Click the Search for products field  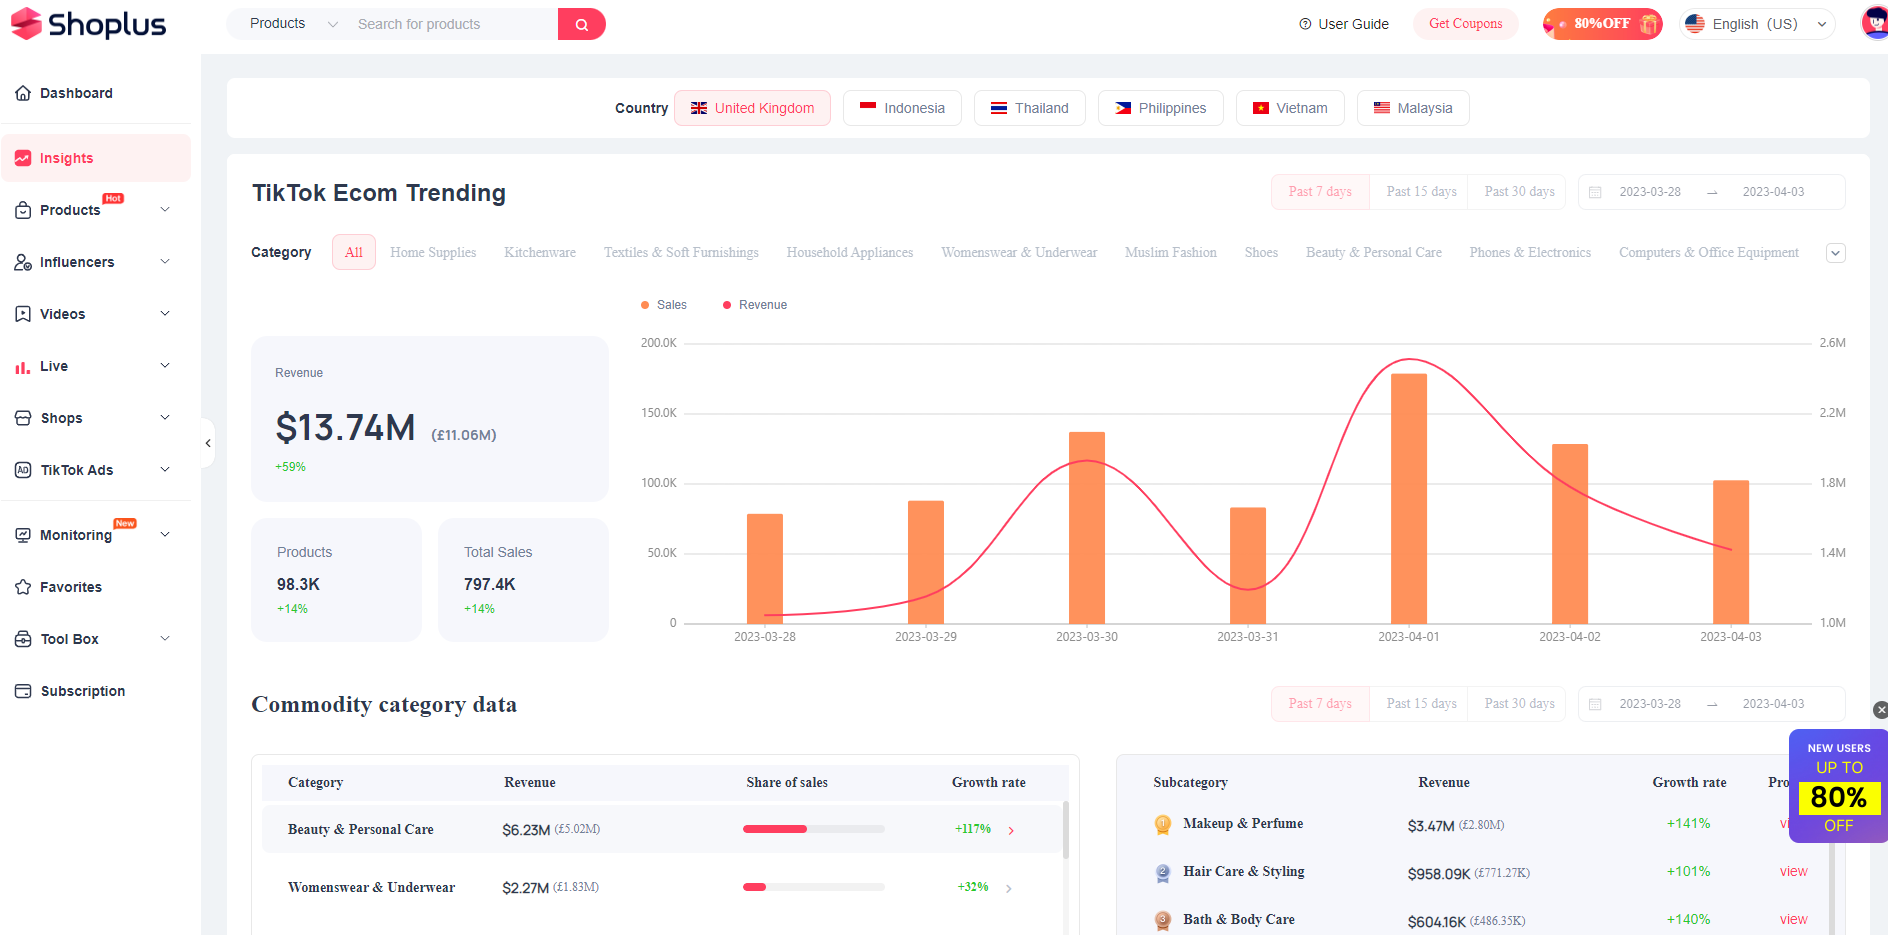point(452,24)
